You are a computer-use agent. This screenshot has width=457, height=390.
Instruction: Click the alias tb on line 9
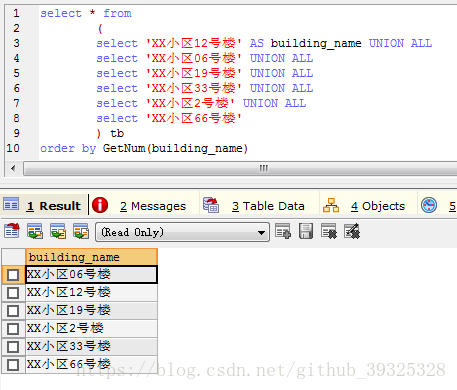tap(117, 133)
